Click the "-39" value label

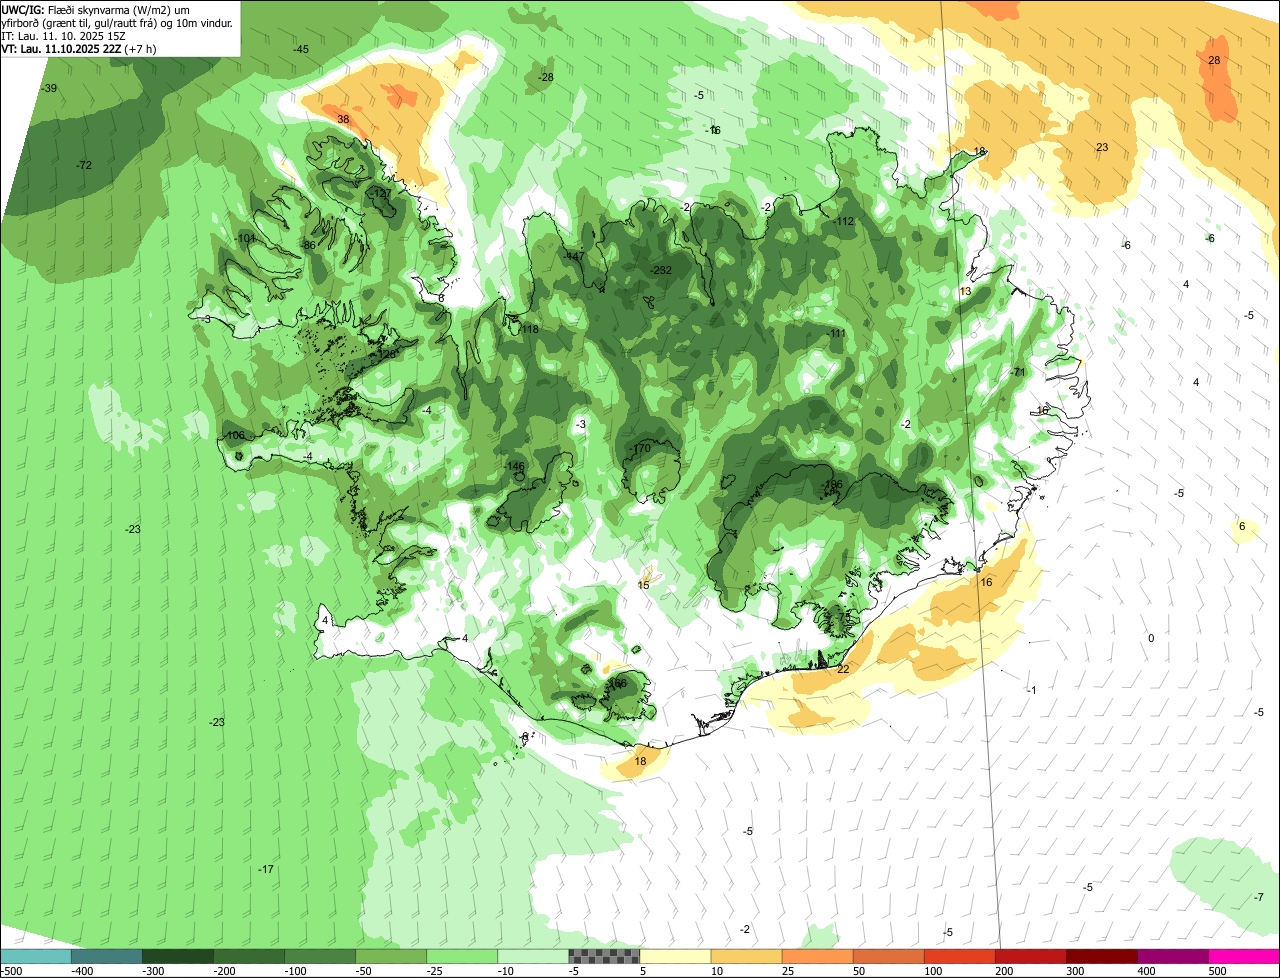(x=50, y=89)
